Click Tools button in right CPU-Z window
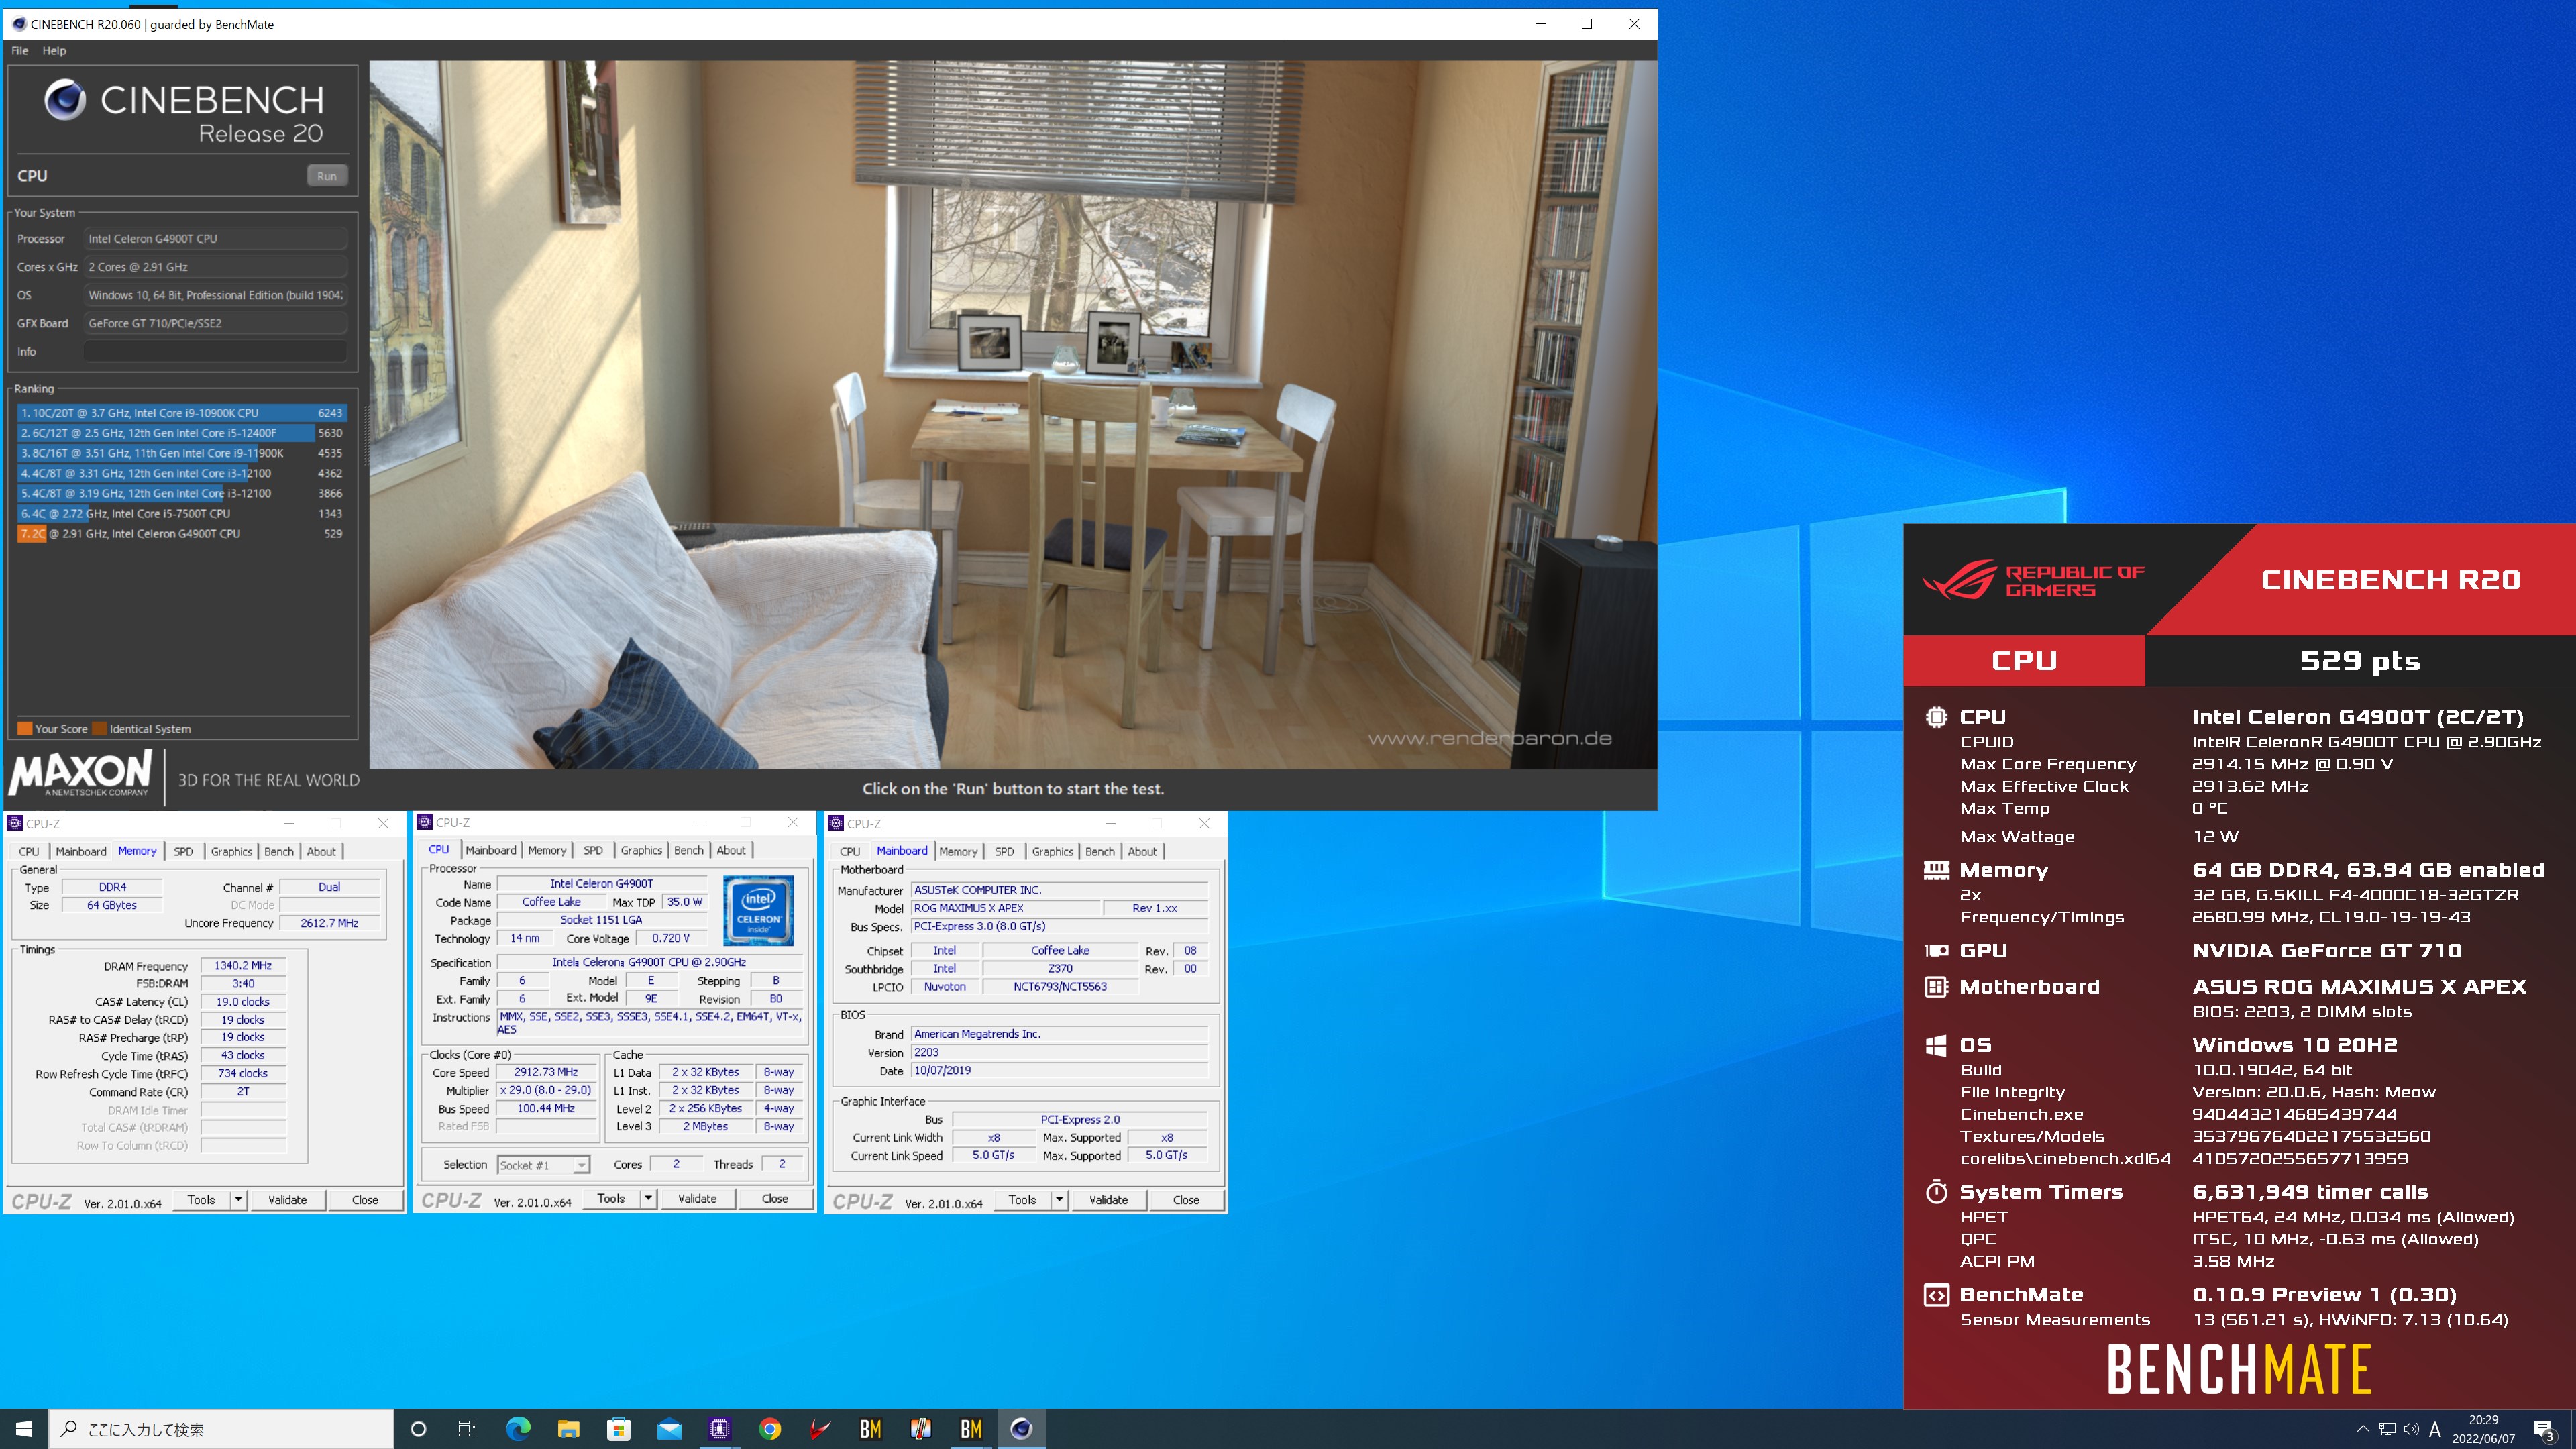Viewport: 2576px width, 1449px height. 1022,1200
